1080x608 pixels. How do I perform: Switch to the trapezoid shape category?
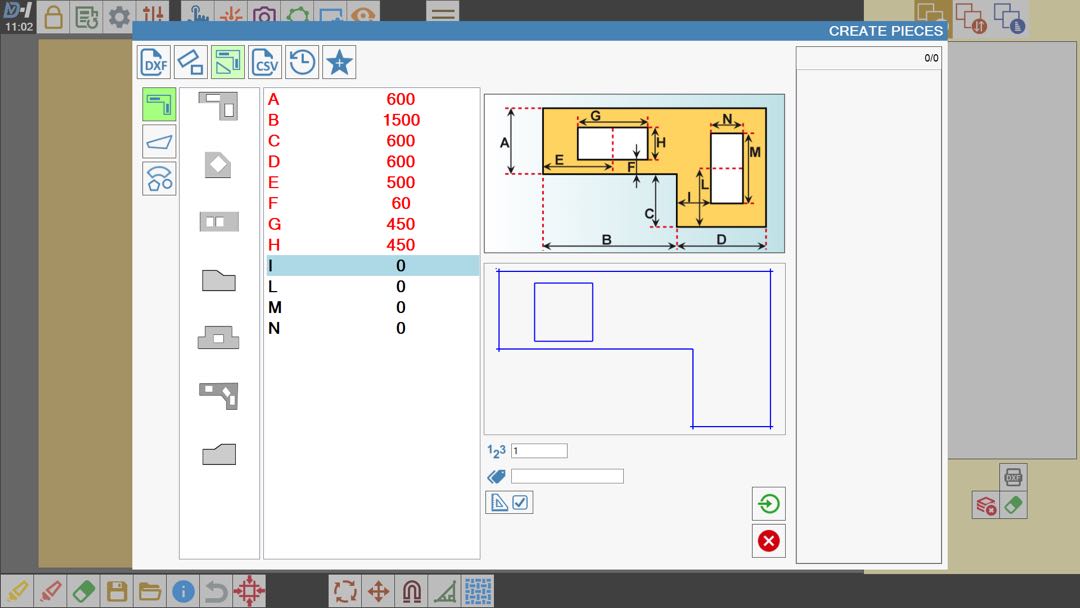[x=158, y=141]
